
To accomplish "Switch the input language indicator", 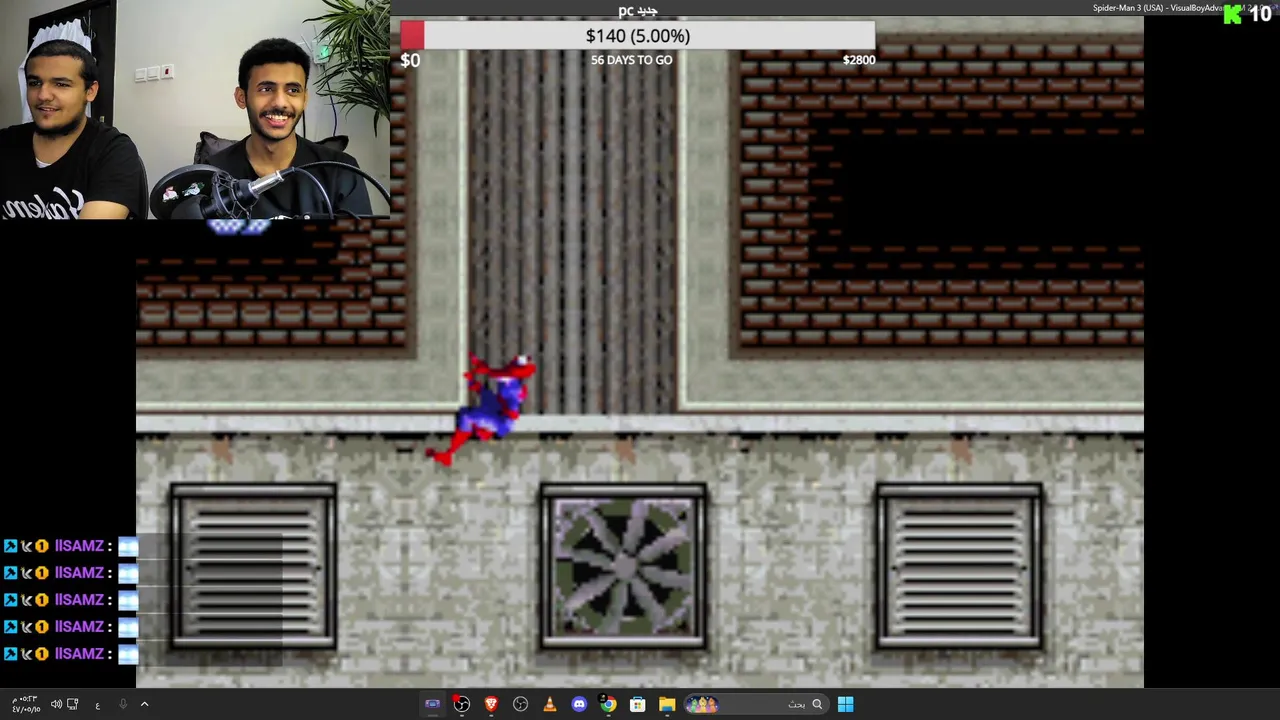I will (97, 705).
